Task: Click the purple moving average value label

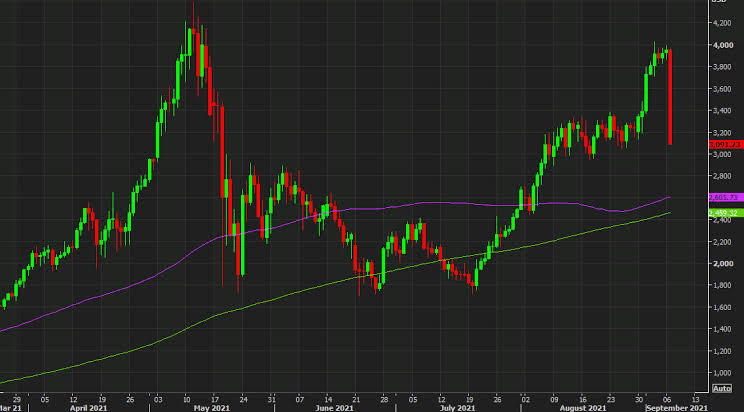Action: point(723,197)
